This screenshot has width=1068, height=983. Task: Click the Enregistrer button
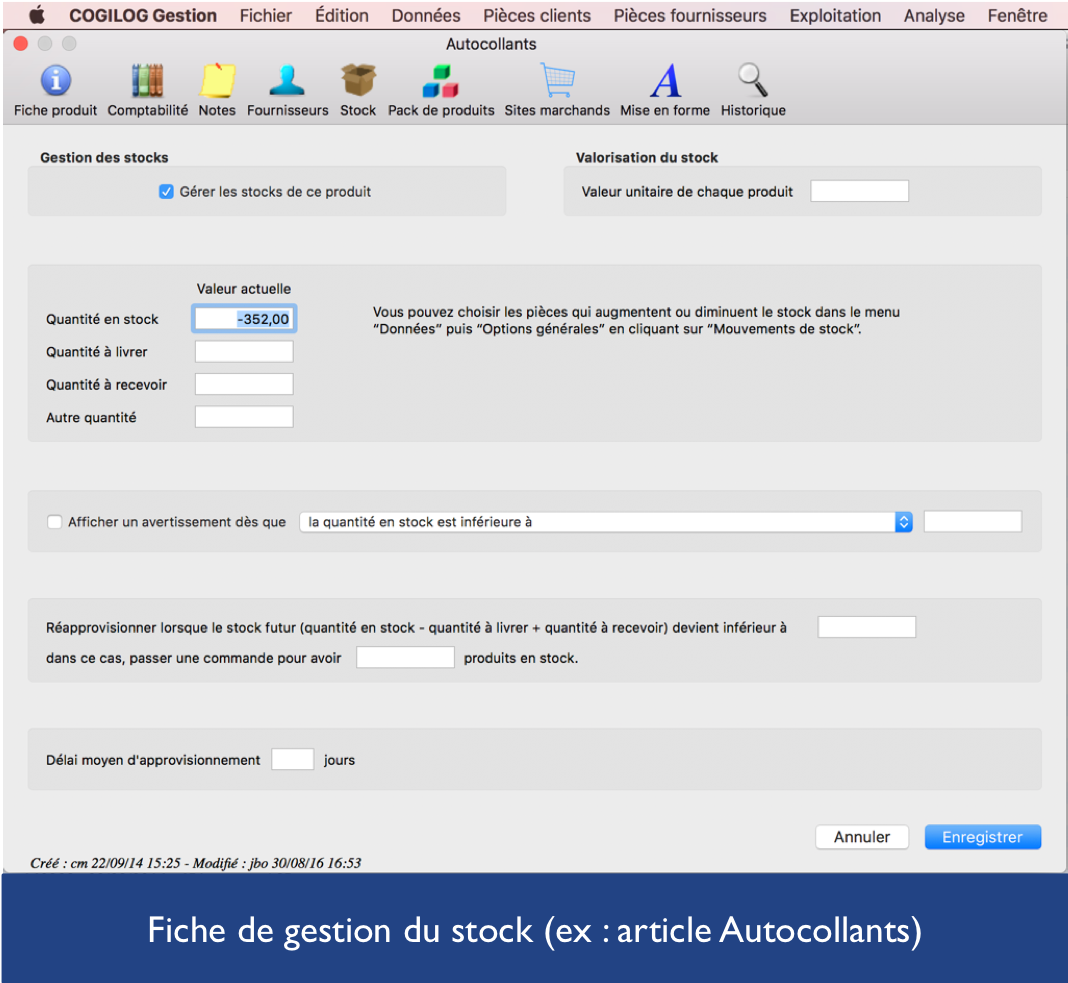(983, 837)
